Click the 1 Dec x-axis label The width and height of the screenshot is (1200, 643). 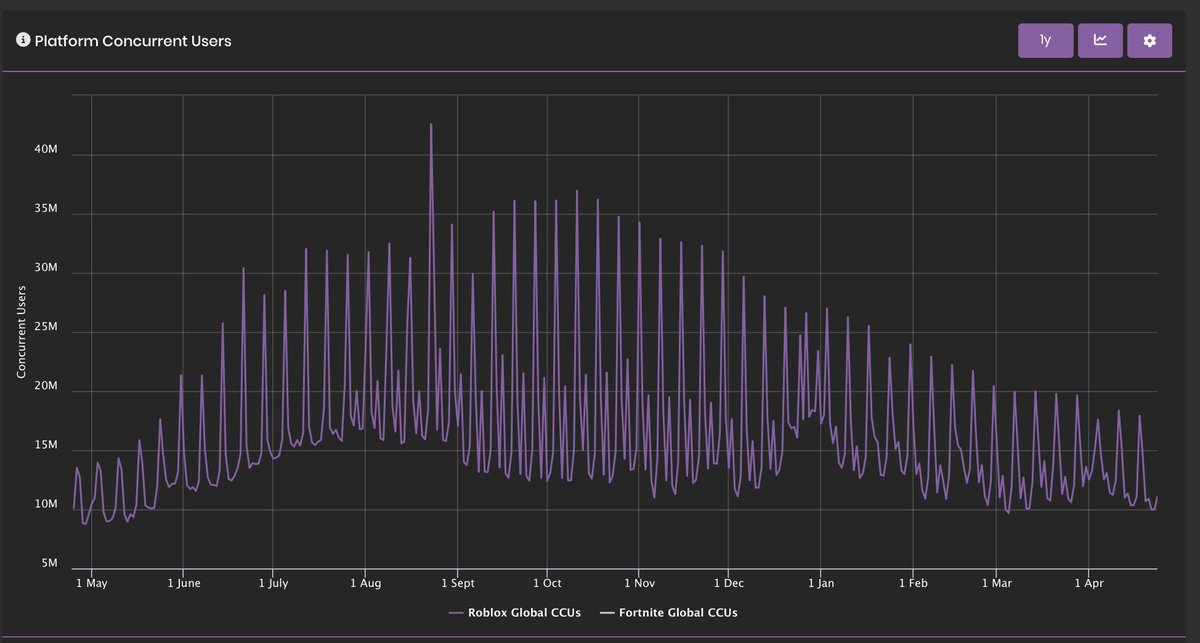pos(729,582)
